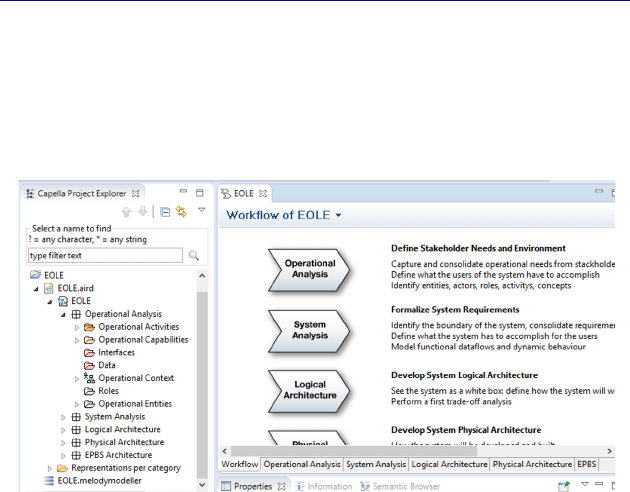The height and width of the screenshot is (492, 630).
Task: Click the move down arrow in Project Explorer toolbar
Action: pos(143,211)
